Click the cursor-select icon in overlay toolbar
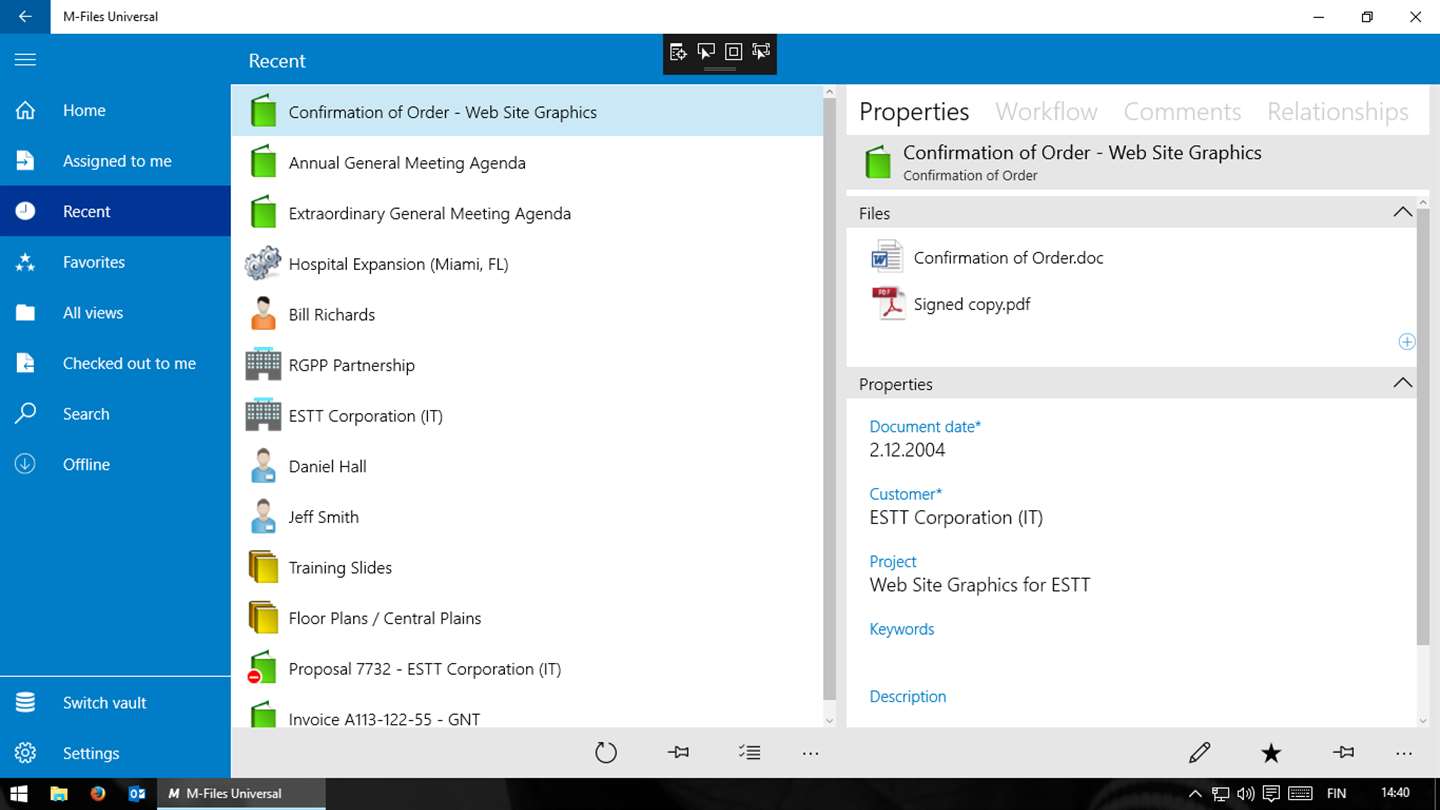Image resolution: width=1440 pixels, height=810 pixels. click(x=706, y=52)
